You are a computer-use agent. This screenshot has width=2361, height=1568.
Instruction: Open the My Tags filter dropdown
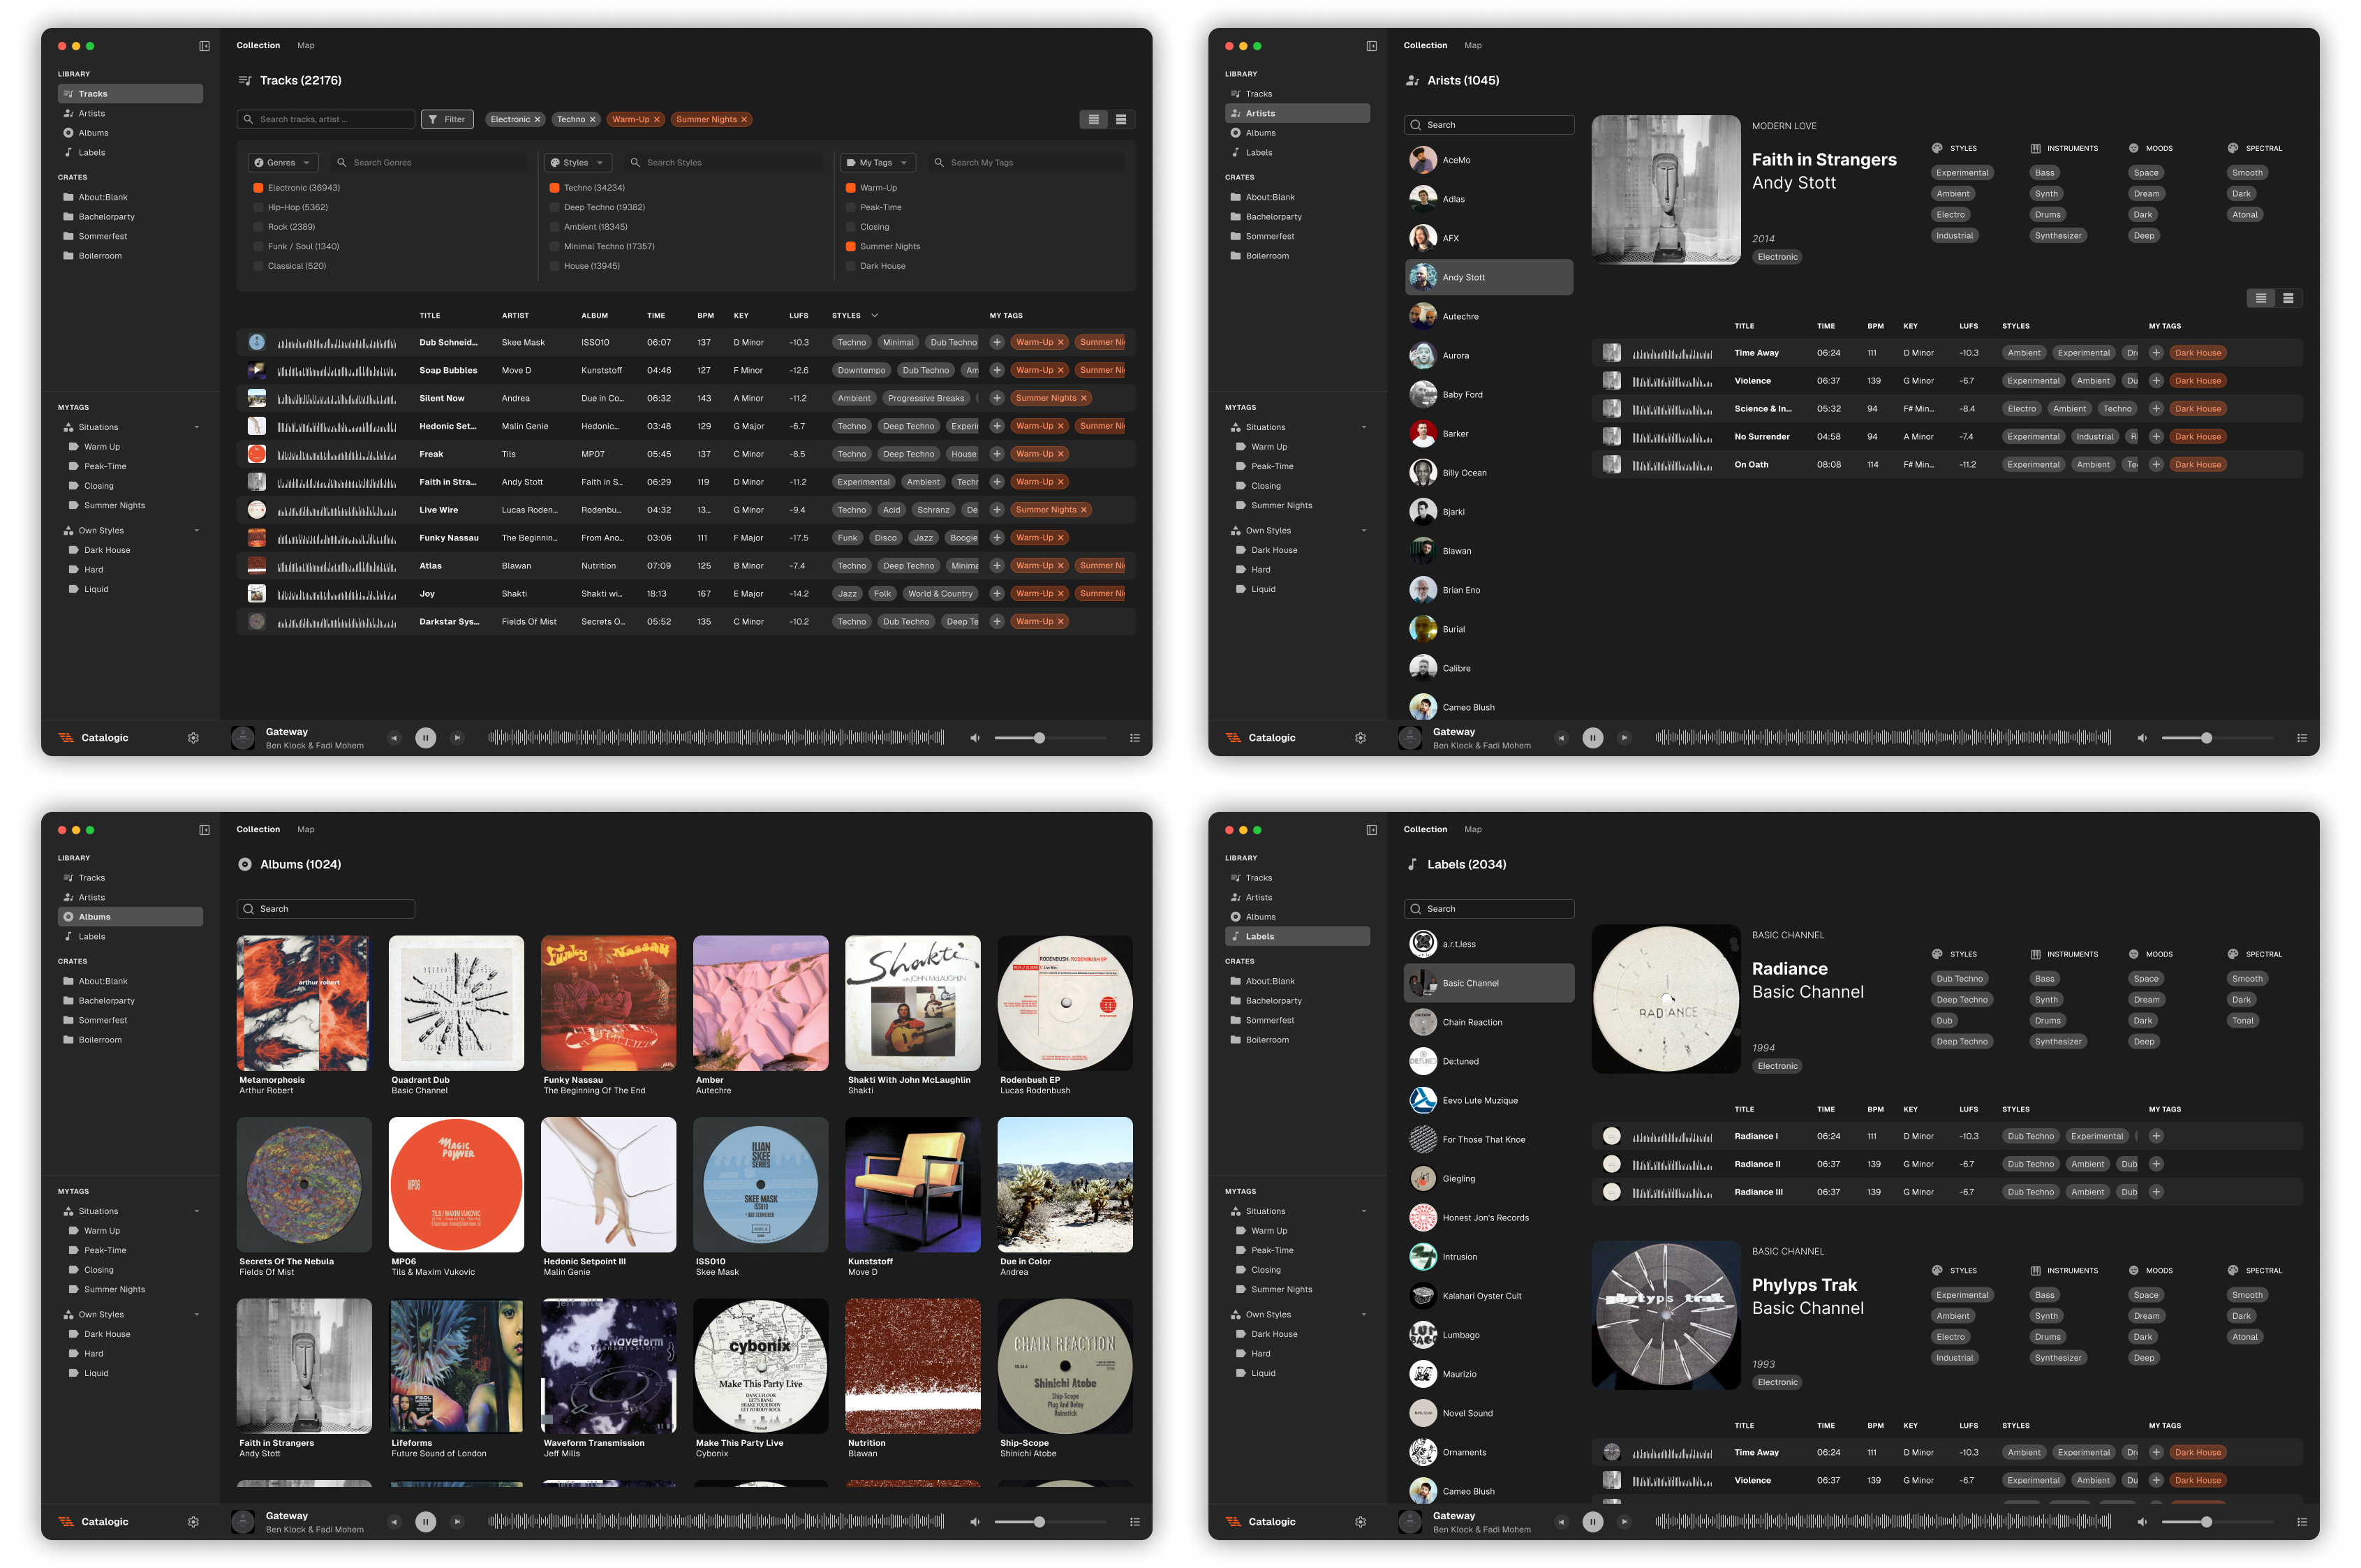[x=877, y=162]
